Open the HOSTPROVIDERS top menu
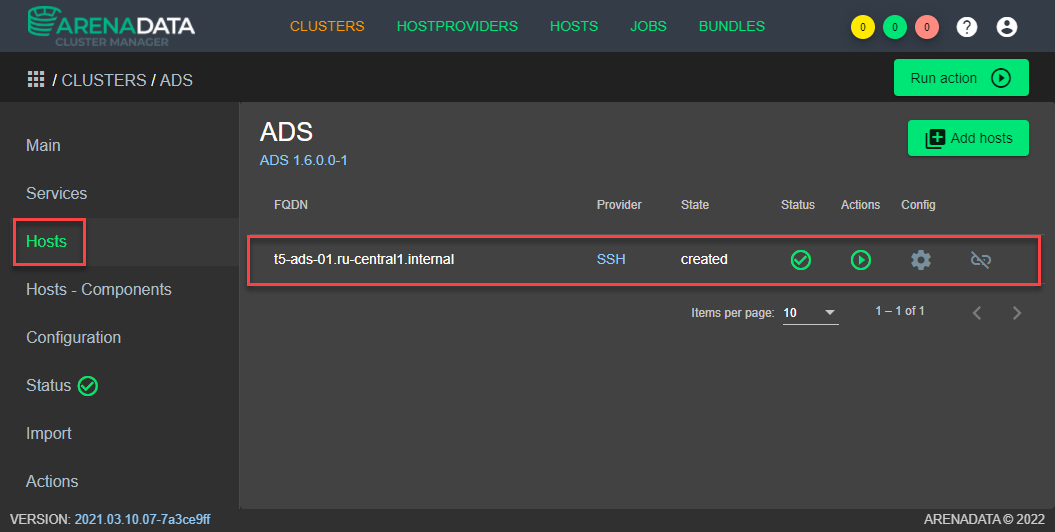The height and width of the screenshot is (532, 1055). tap(457, 27)
